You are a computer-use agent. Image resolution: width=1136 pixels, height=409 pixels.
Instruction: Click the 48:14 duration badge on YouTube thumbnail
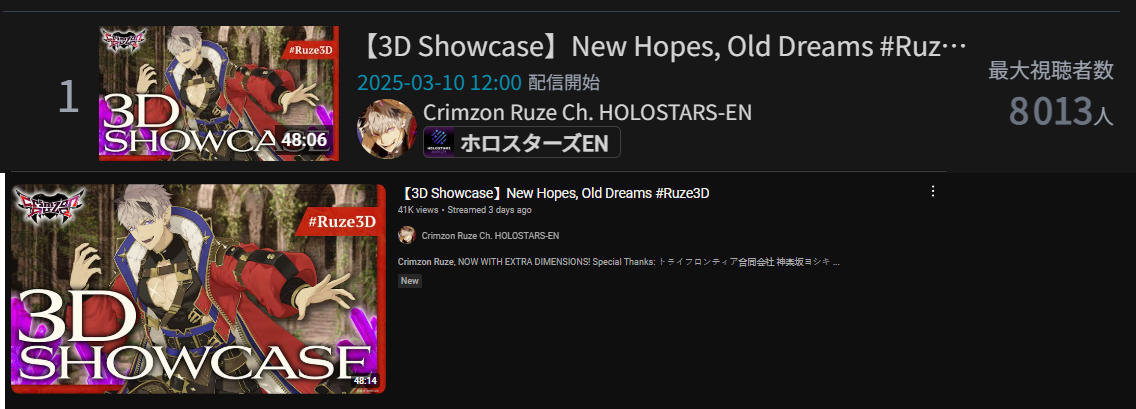[365, 381]
